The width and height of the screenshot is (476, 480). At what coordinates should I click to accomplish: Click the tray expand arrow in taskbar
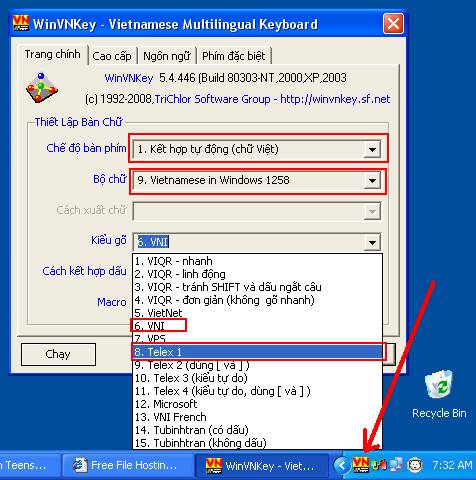[341, 465]
